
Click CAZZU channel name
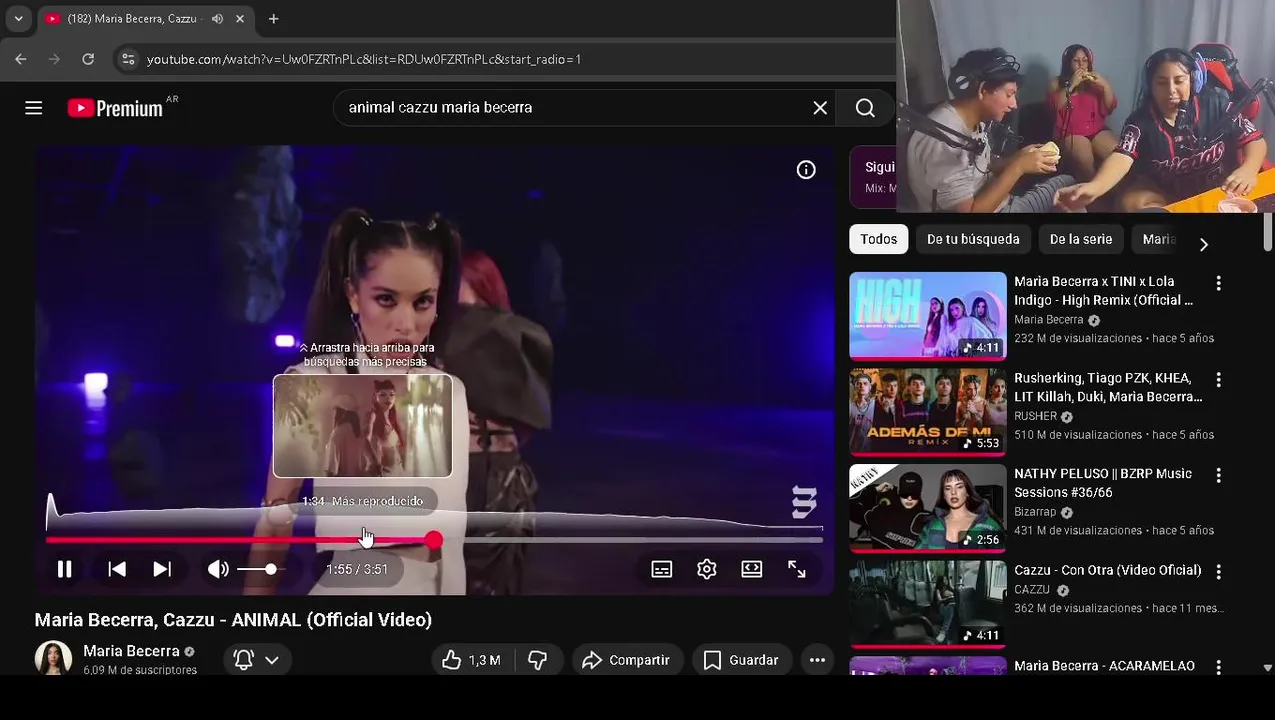(x=1032, y=590)
